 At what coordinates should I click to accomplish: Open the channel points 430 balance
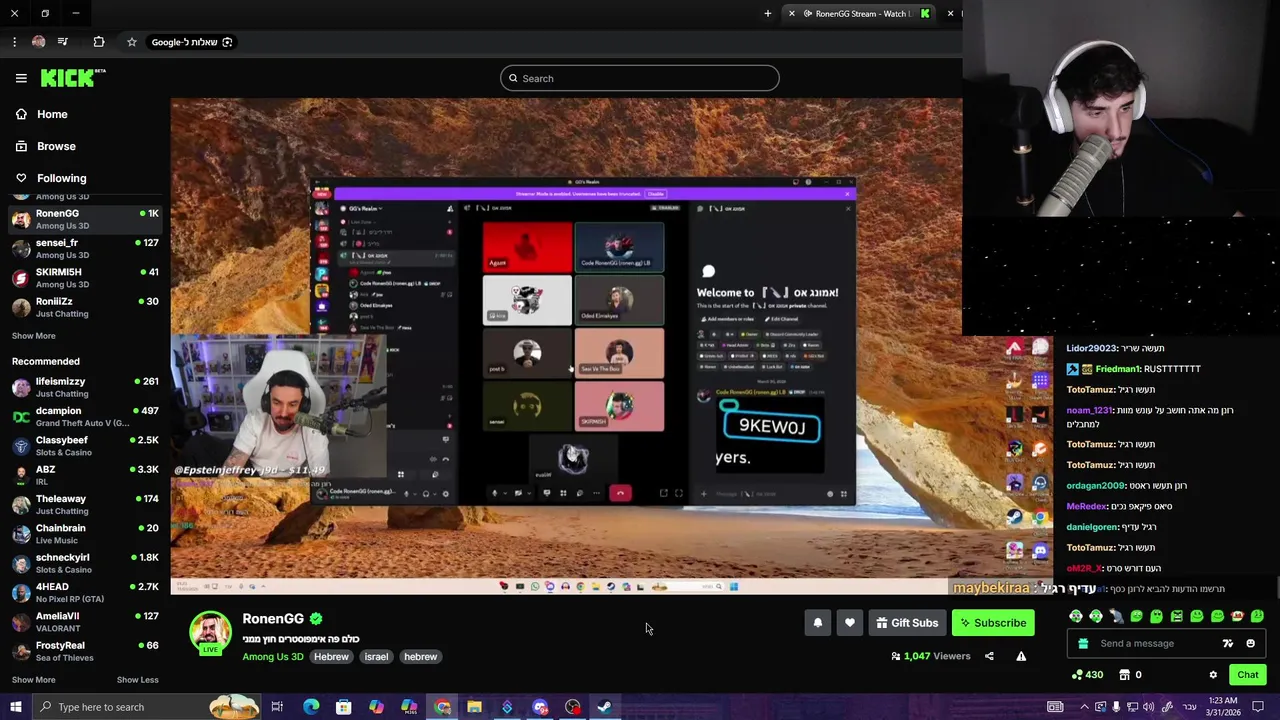point(1087,675)
